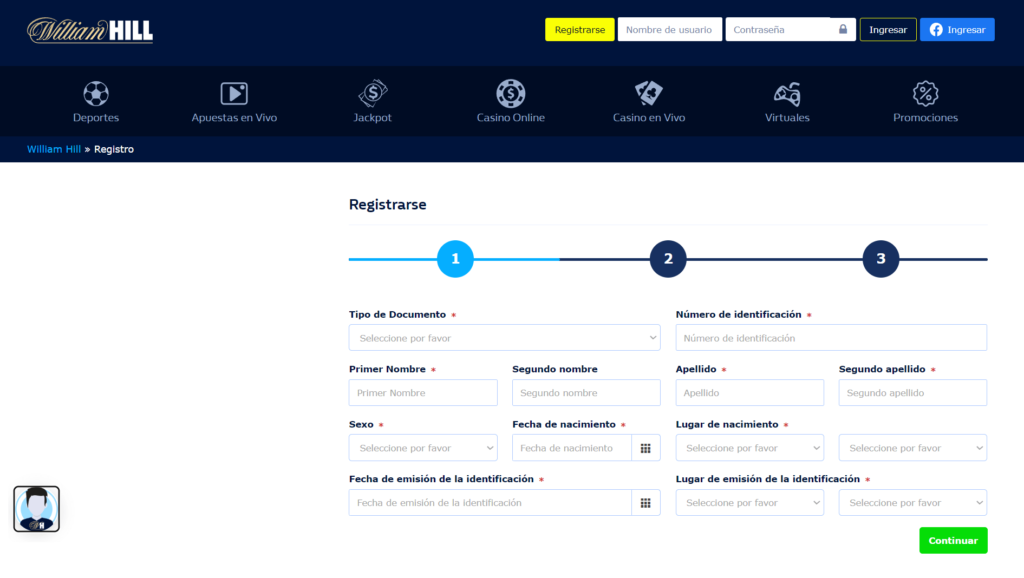The height and width of the screenshot is (578, 1024).
Task: Select the Jackpot money icon
Action: click(x=373, y=94)
